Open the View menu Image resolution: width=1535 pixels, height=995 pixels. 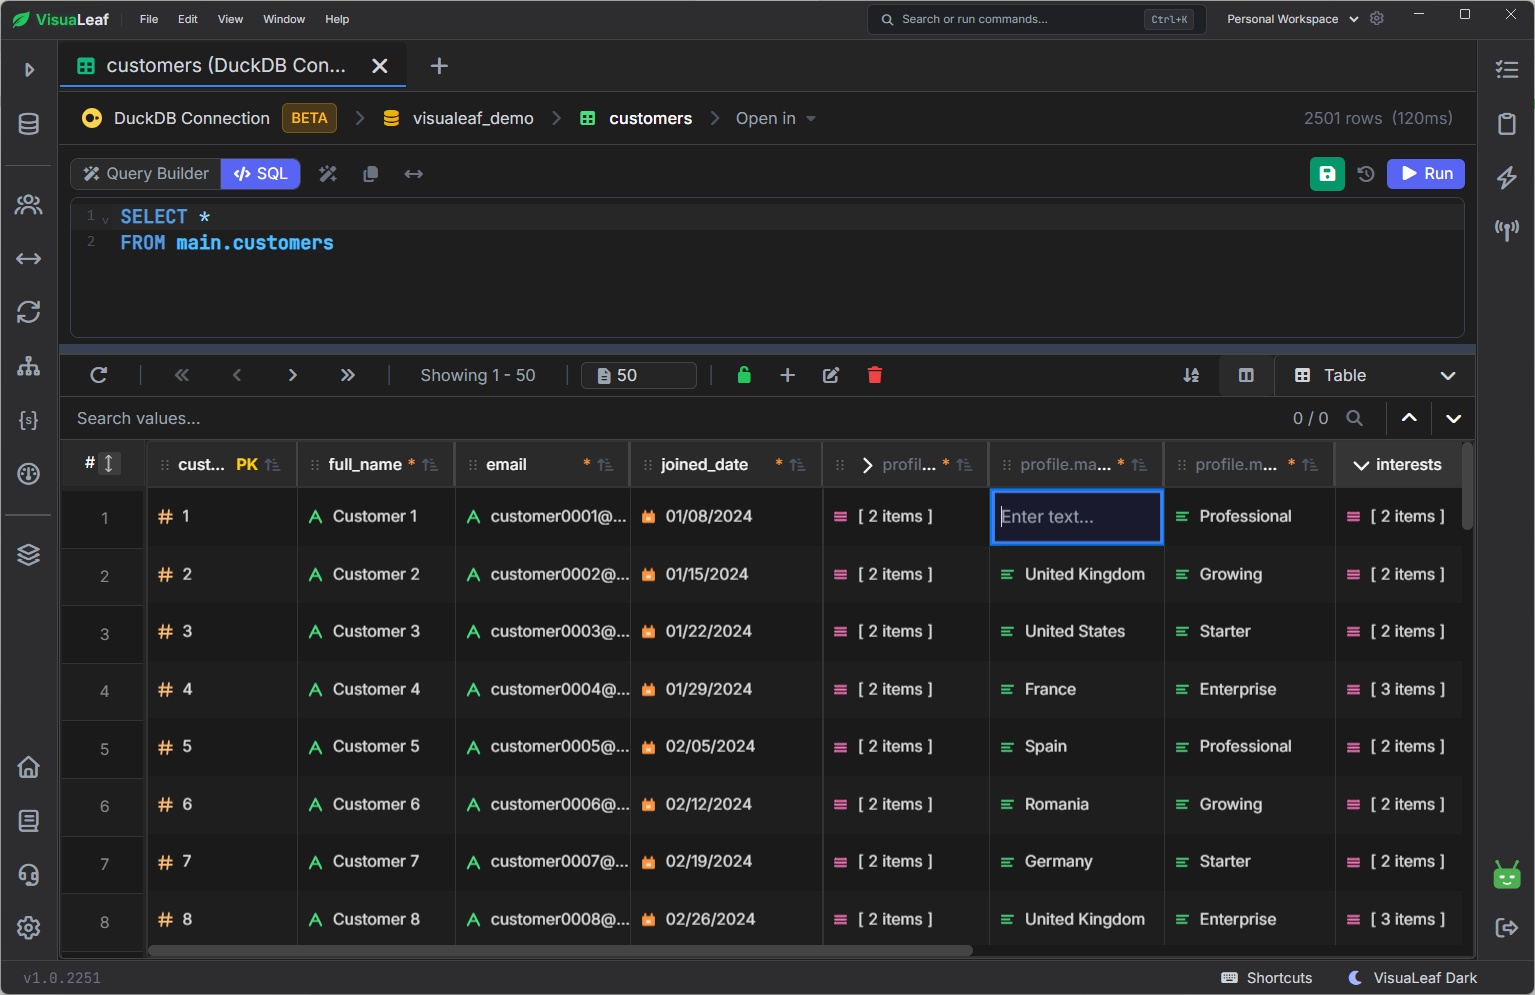click(230, 19)
